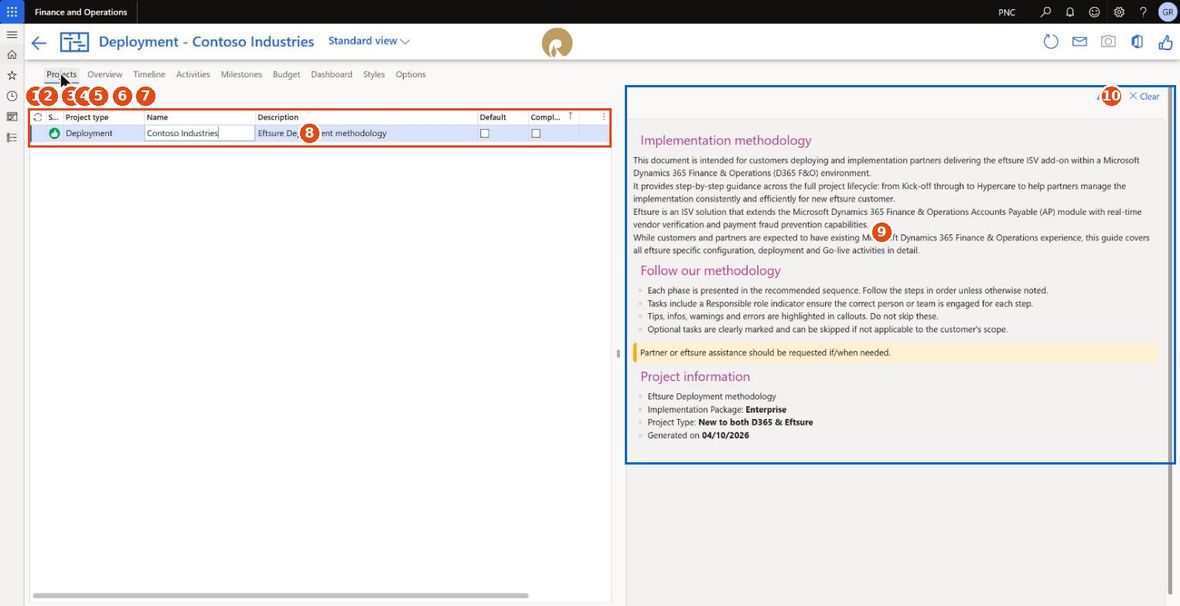The width and height of the screenshot is (1180, 606).
Task: Open the Standard view dropdown
Action: 369,41
